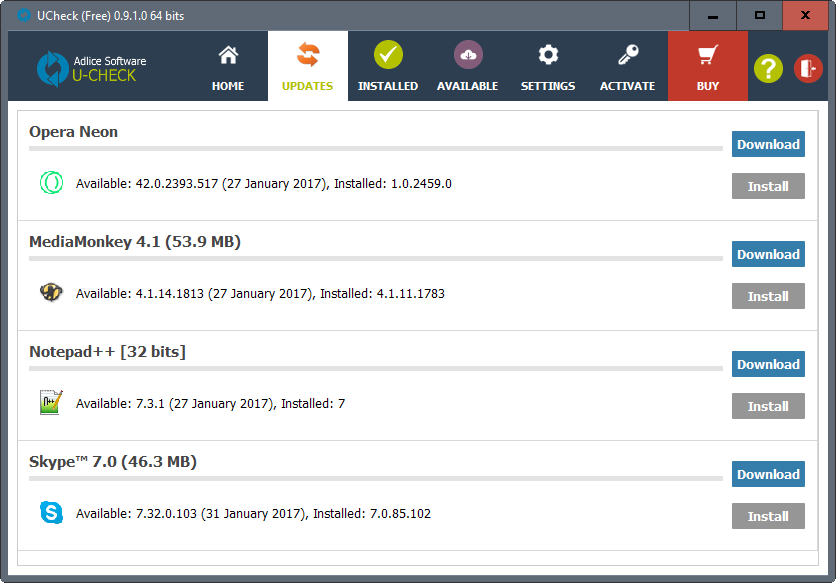
Task: Click the Adlice U-Check logo
Action: tap(92, 68)
